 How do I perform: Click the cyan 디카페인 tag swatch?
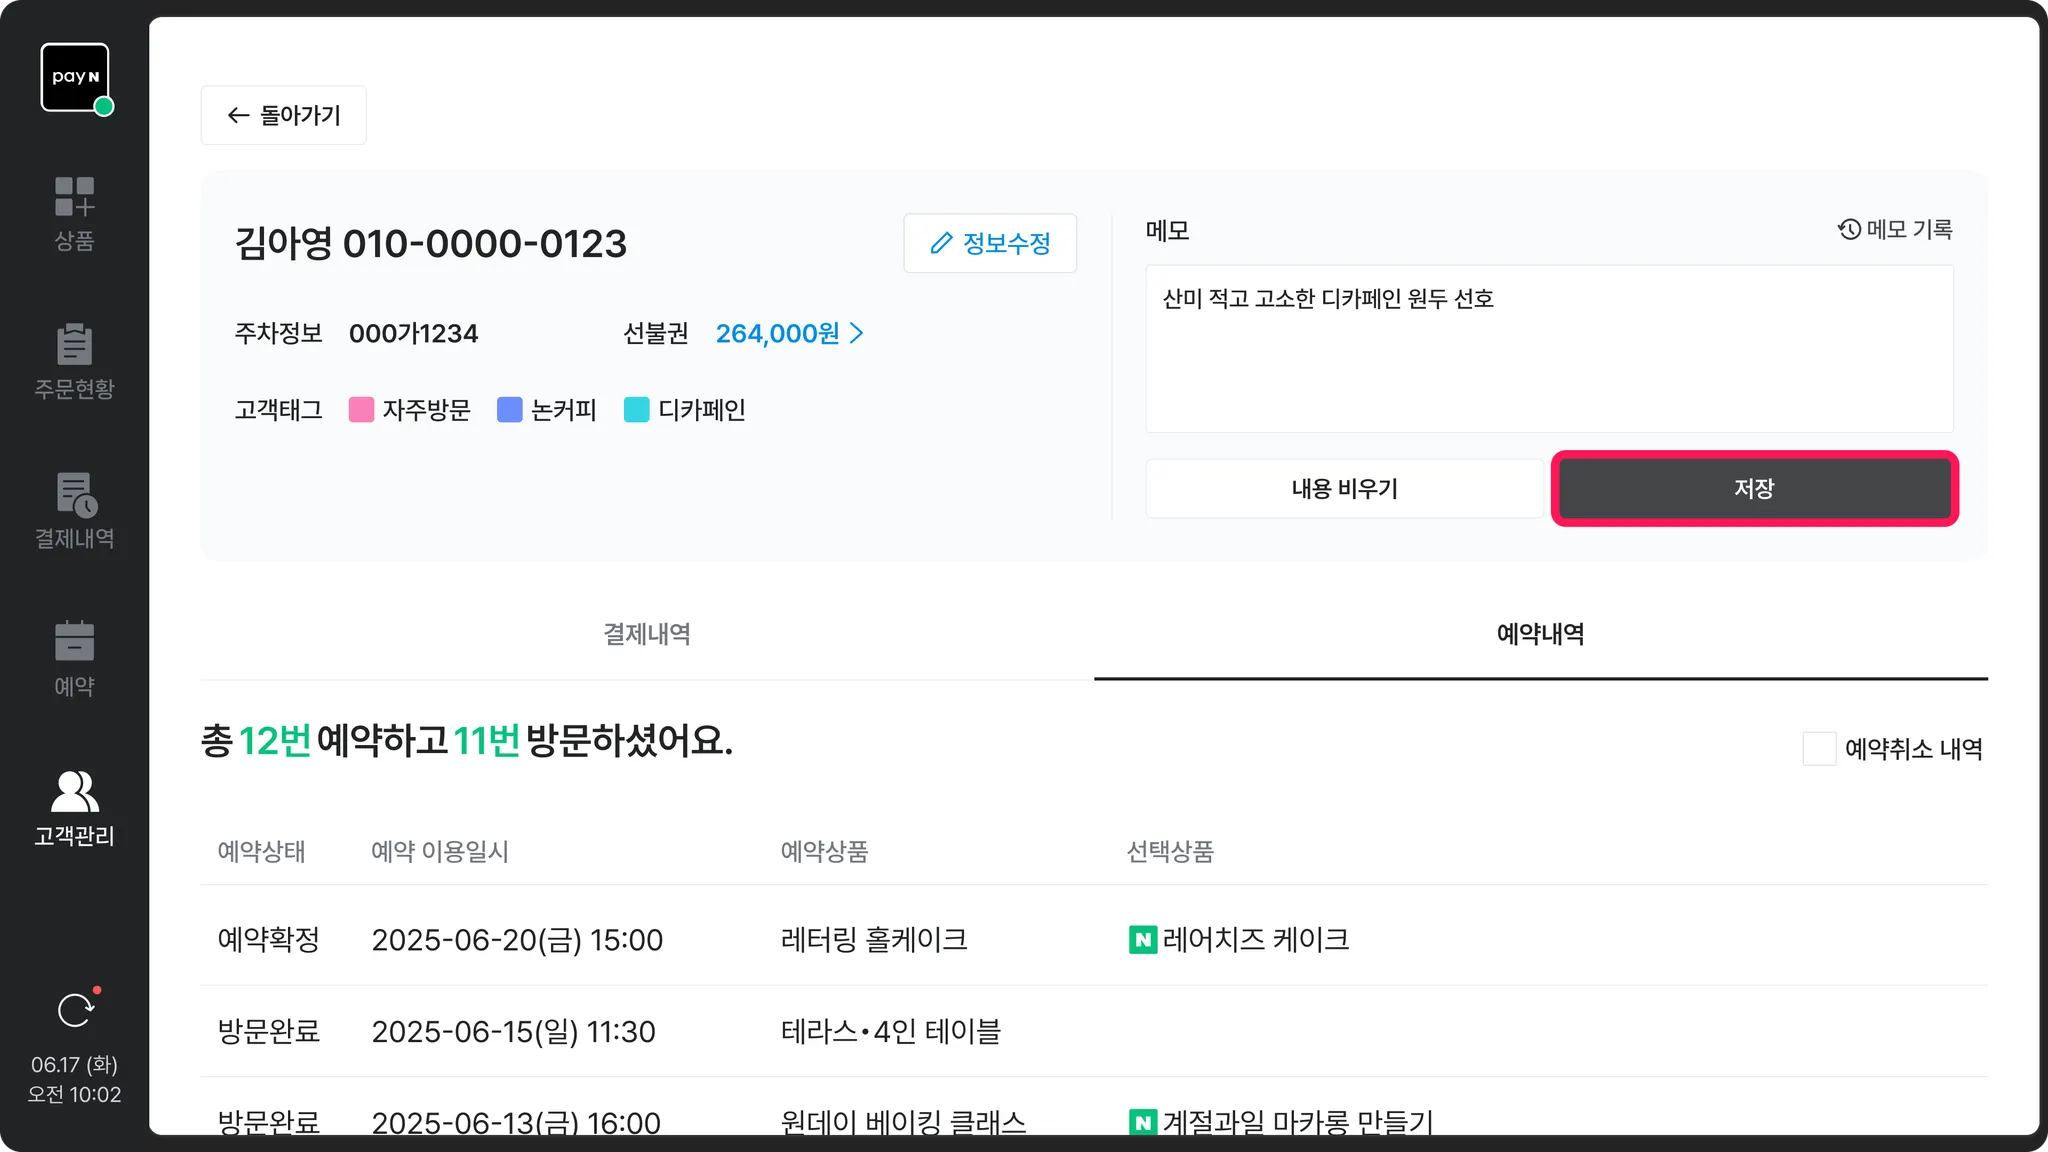tap(636, 410)
